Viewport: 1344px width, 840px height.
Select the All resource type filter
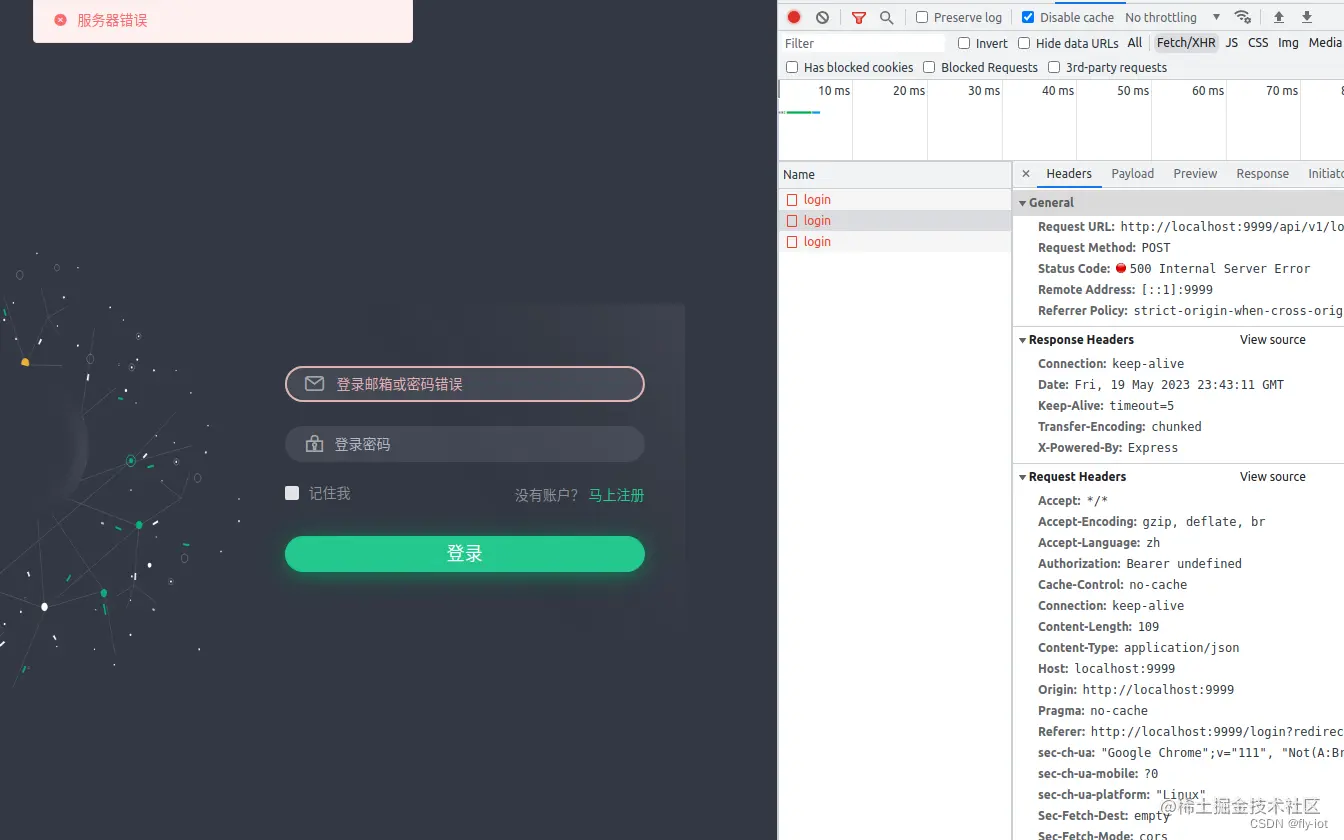click(1135, 43)
